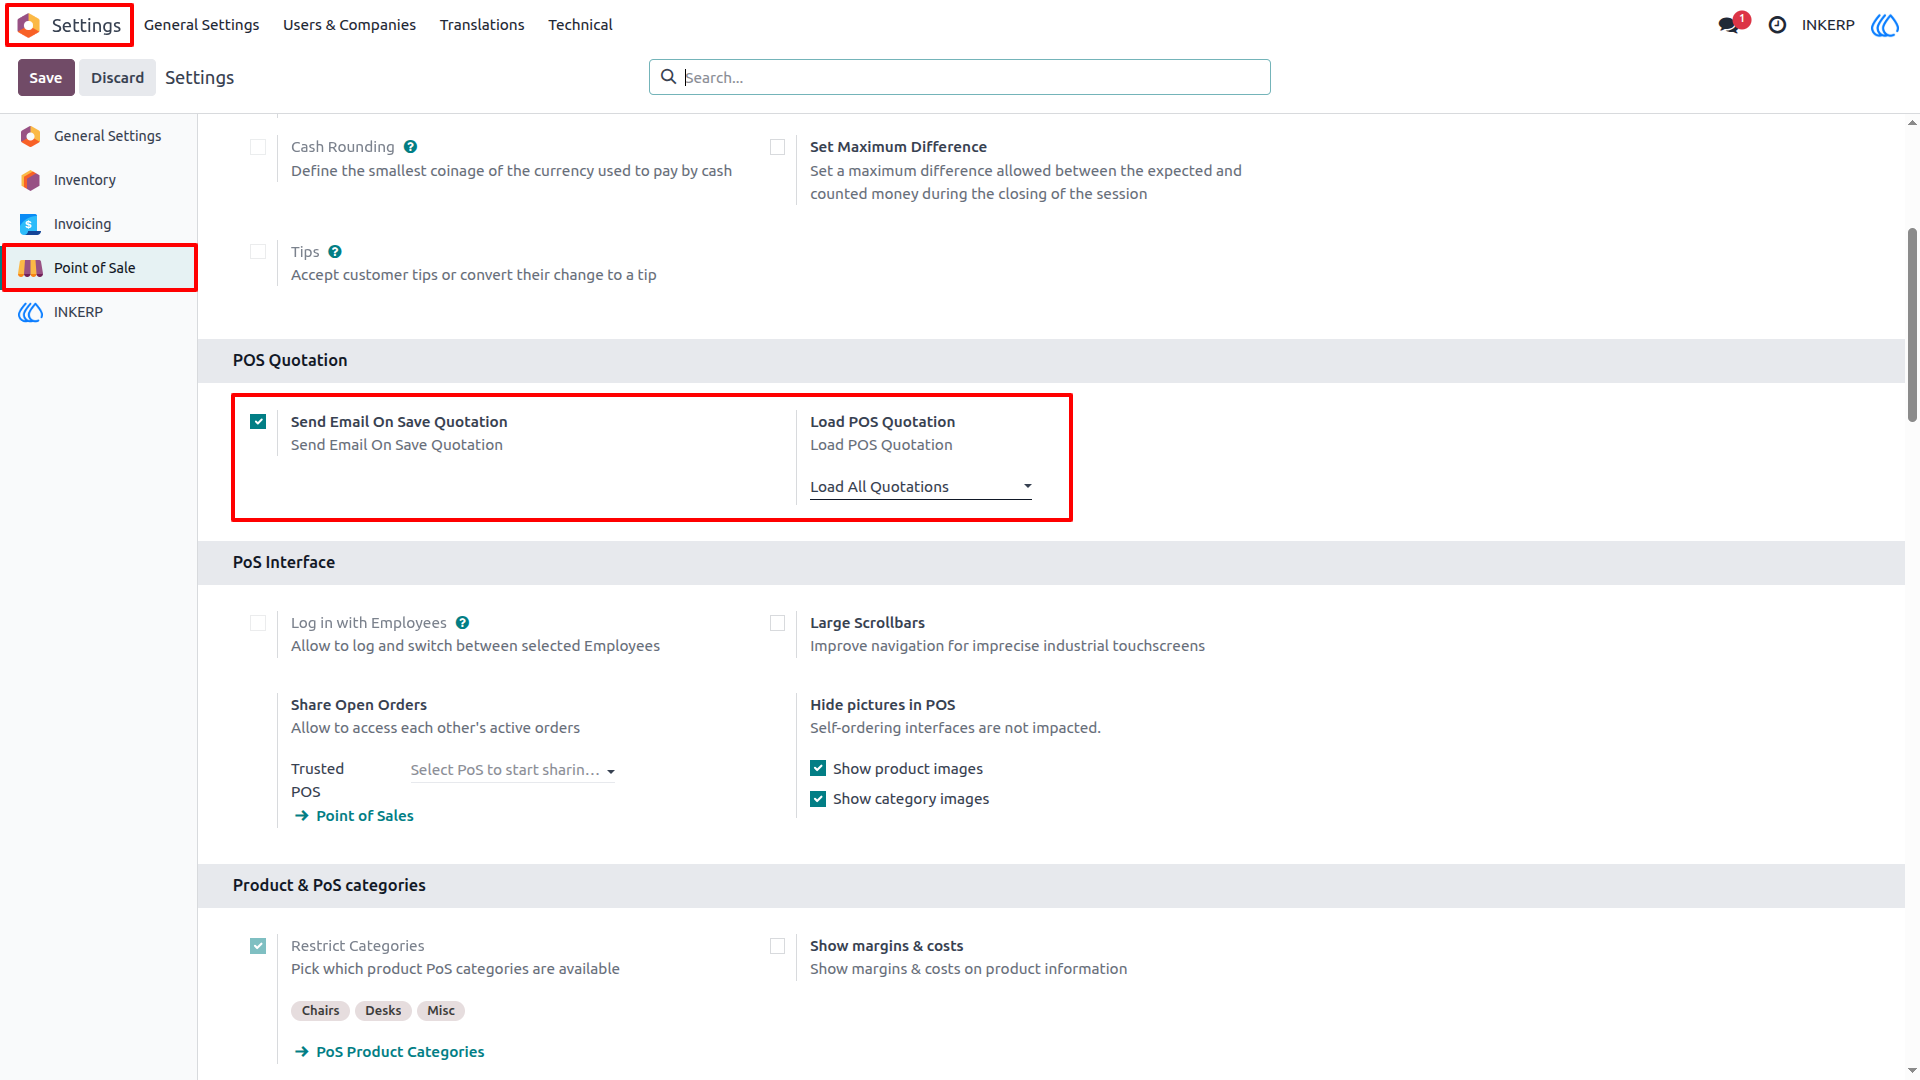Click the Tips help question icon
Image resolution: width=1920 pixels, height=1080 pixels.
[x=335, y=252]
